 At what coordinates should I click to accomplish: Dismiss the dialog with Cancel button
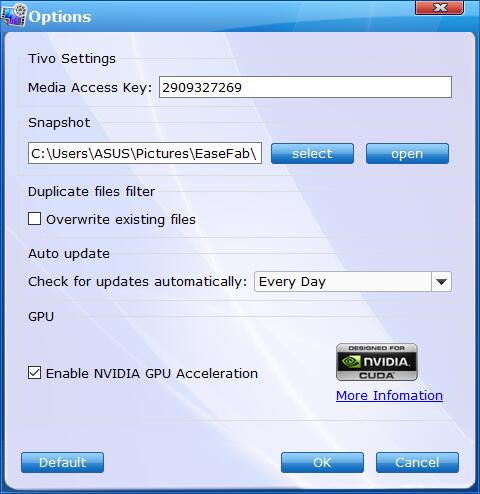click(417, 462)
